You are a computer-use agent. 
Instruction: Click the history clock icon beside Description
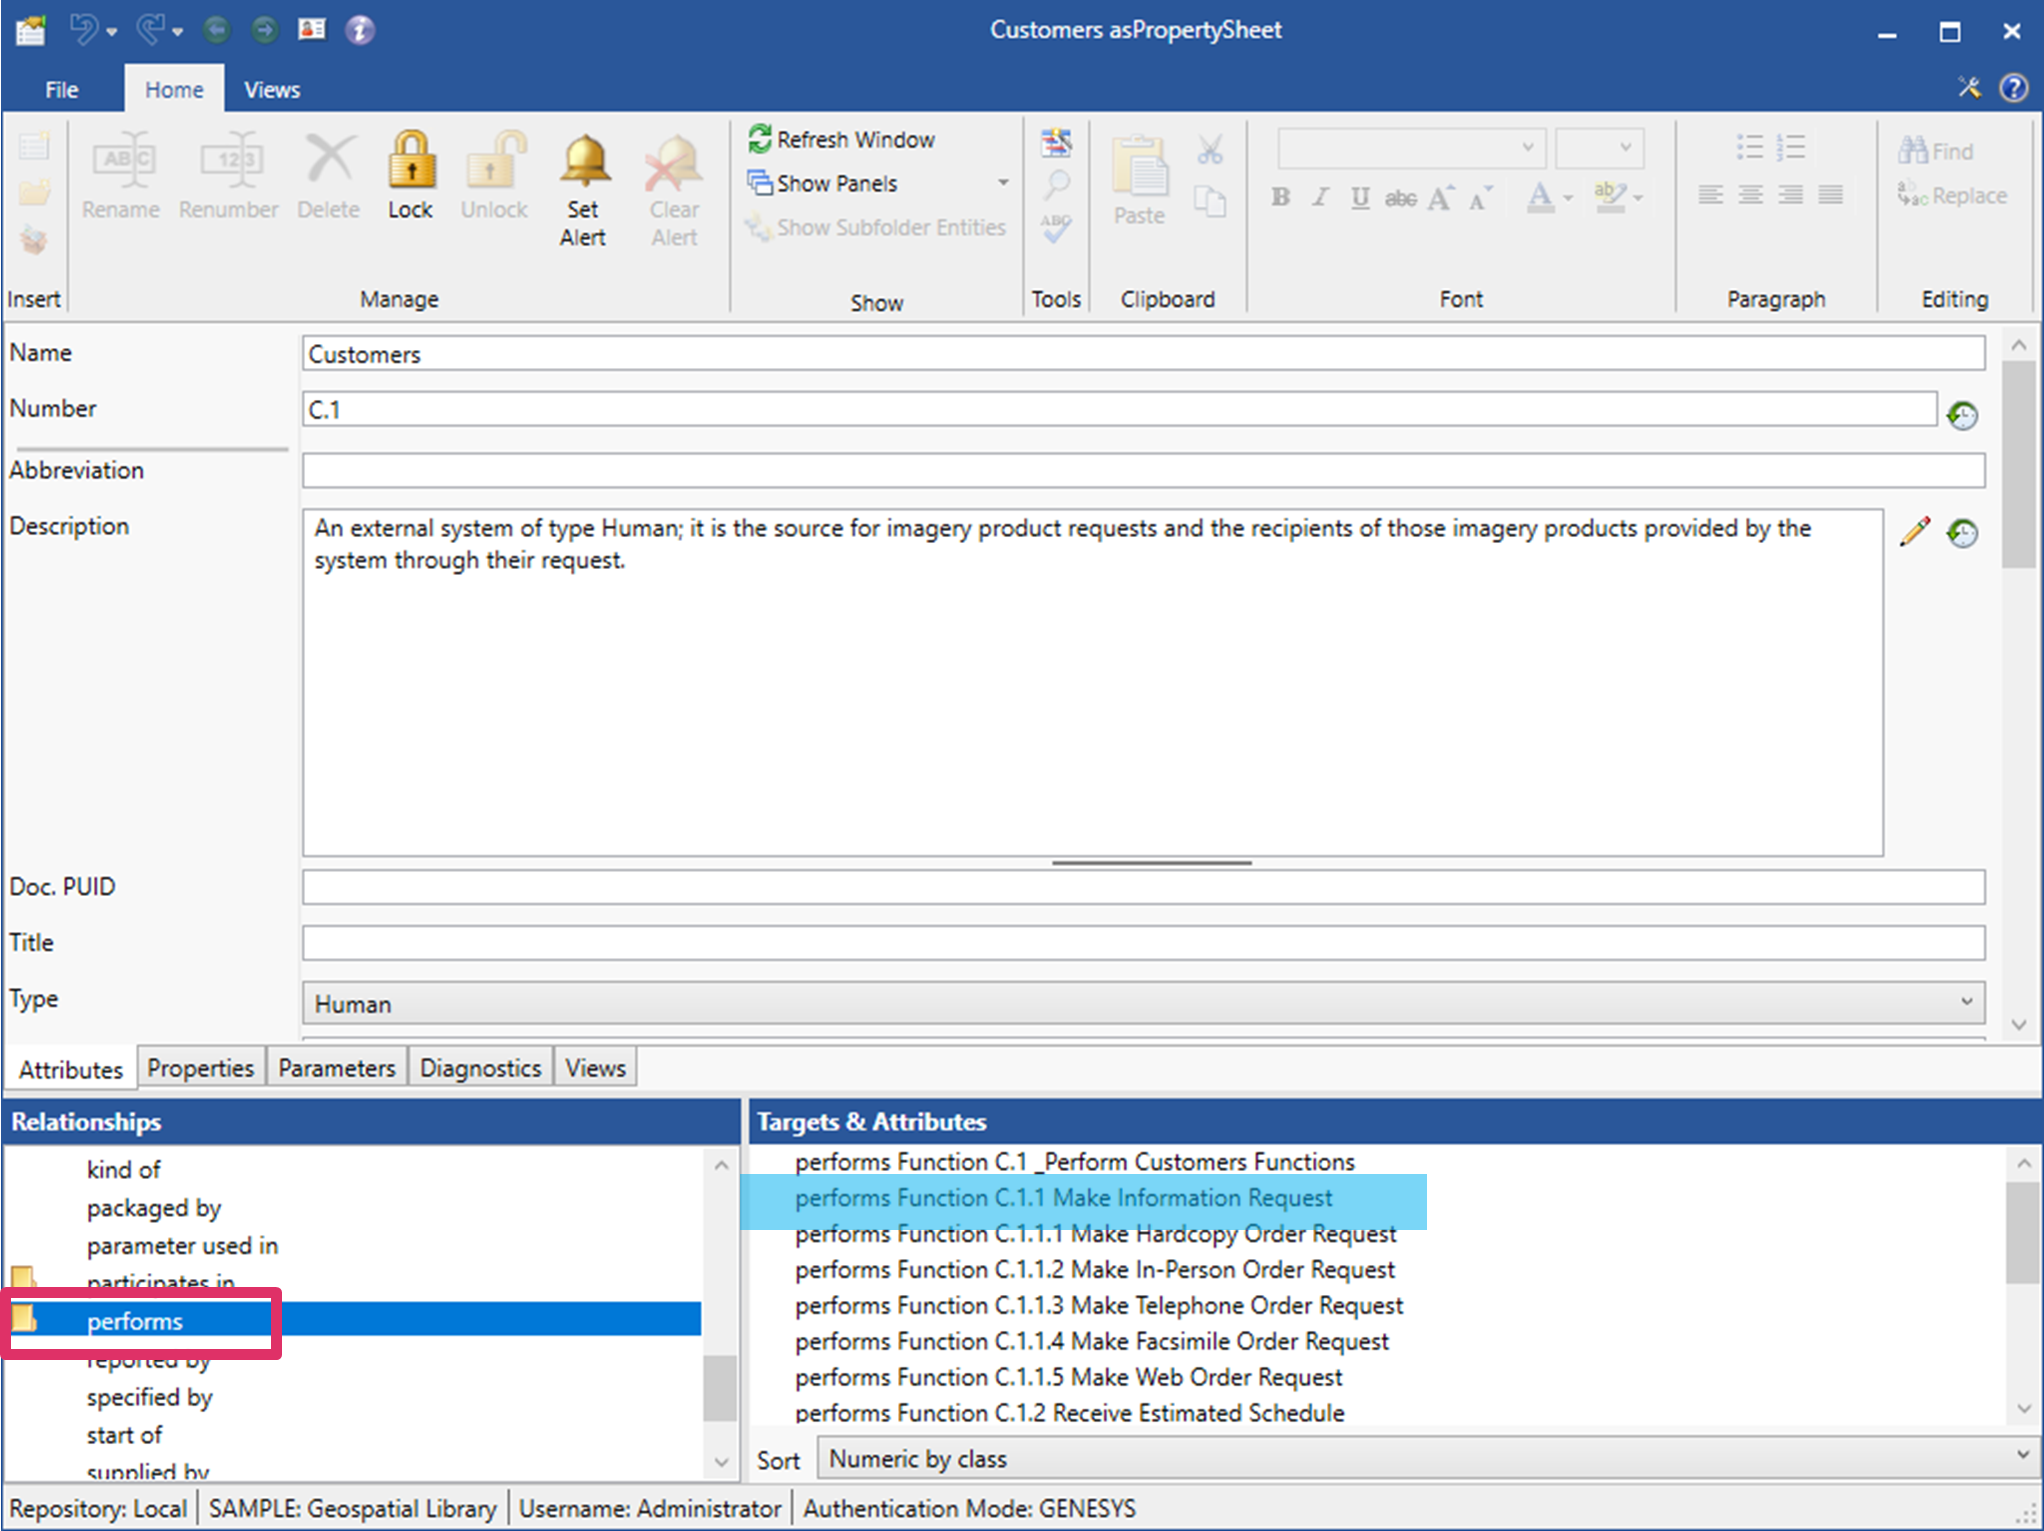[1962, 533]
